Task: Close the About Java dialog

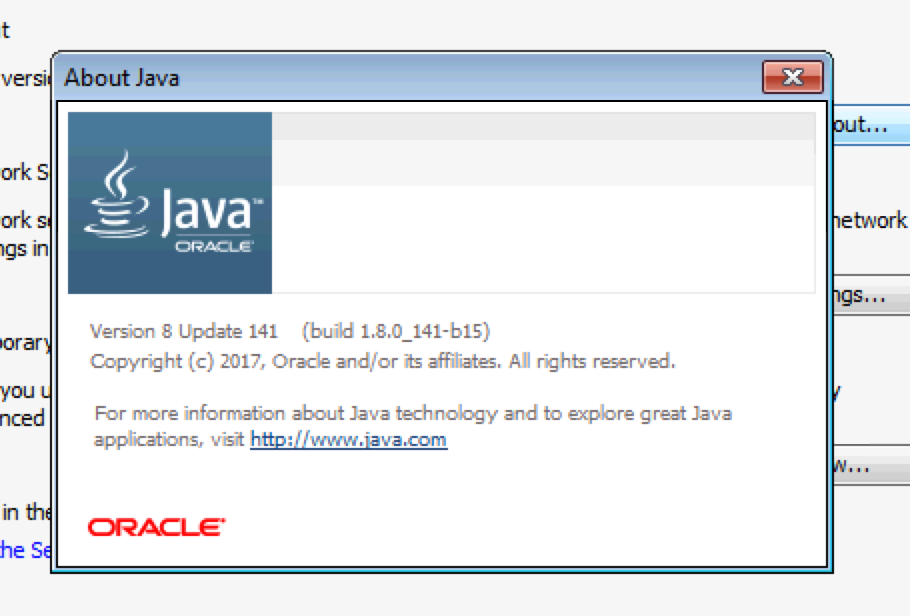Action: 792,77
